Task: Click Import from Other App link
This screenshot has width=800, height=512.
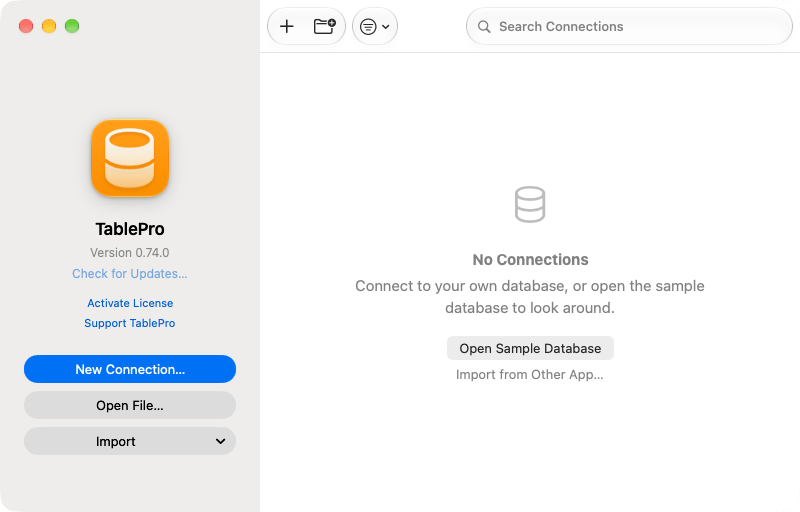Action: (530, 375)
